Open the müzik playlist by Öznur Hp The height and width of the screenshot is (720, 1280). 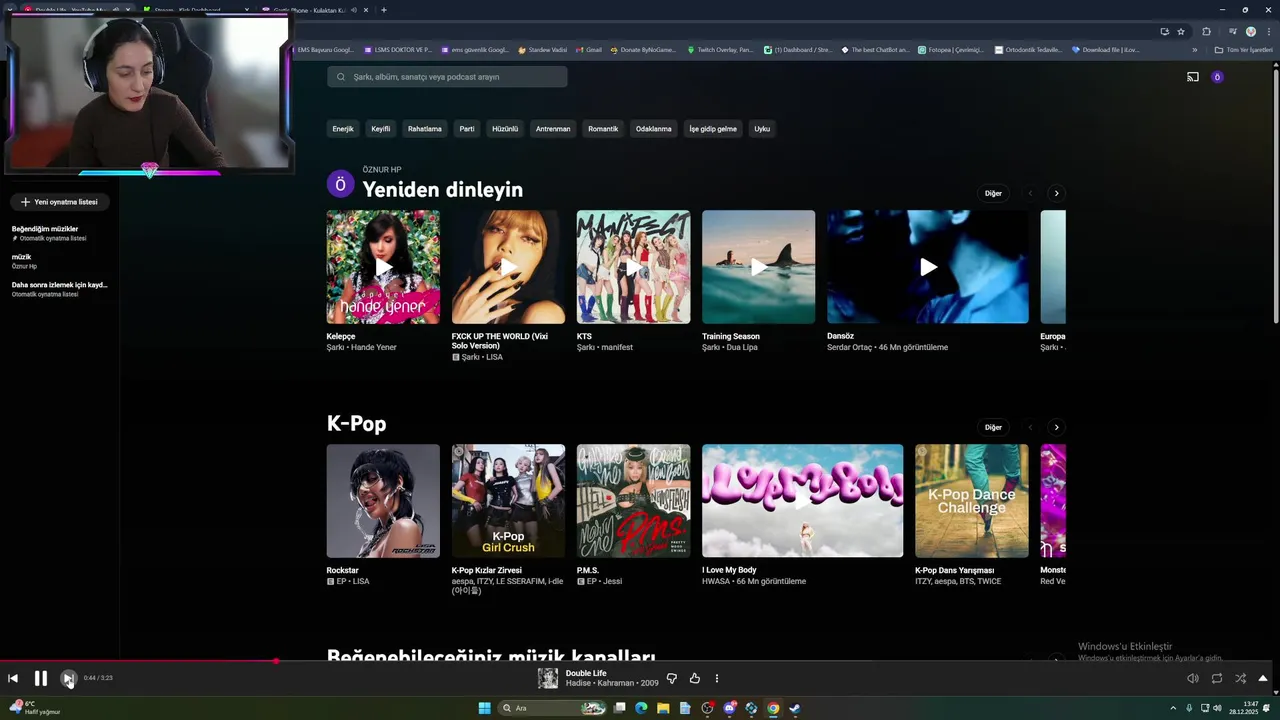pyautogui.click(x=59, y=261)
